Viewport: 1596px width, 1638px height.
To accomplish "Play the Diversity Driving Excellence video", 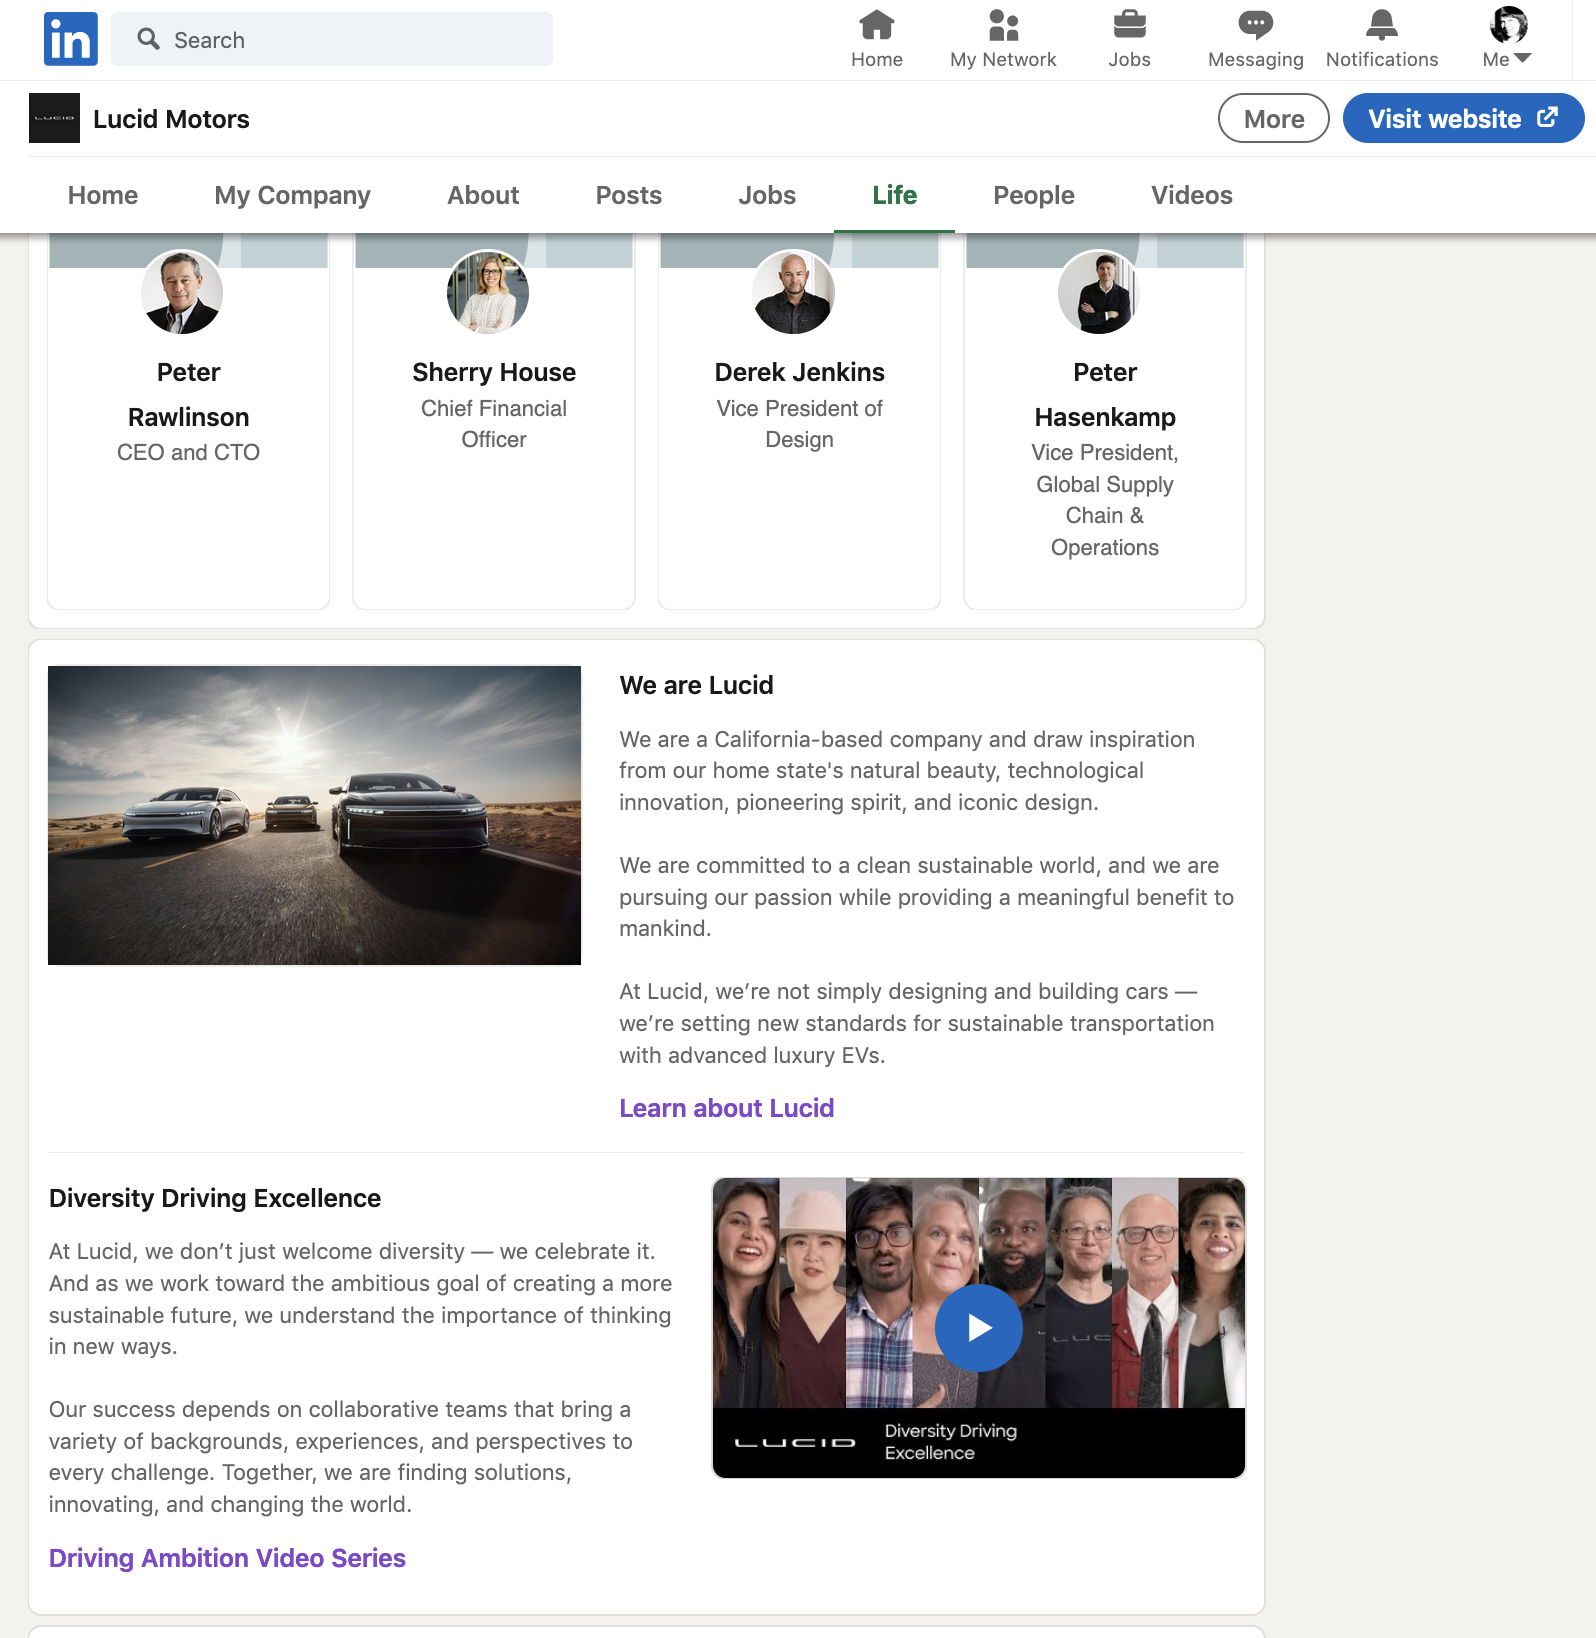I will tap(978, 1328).
